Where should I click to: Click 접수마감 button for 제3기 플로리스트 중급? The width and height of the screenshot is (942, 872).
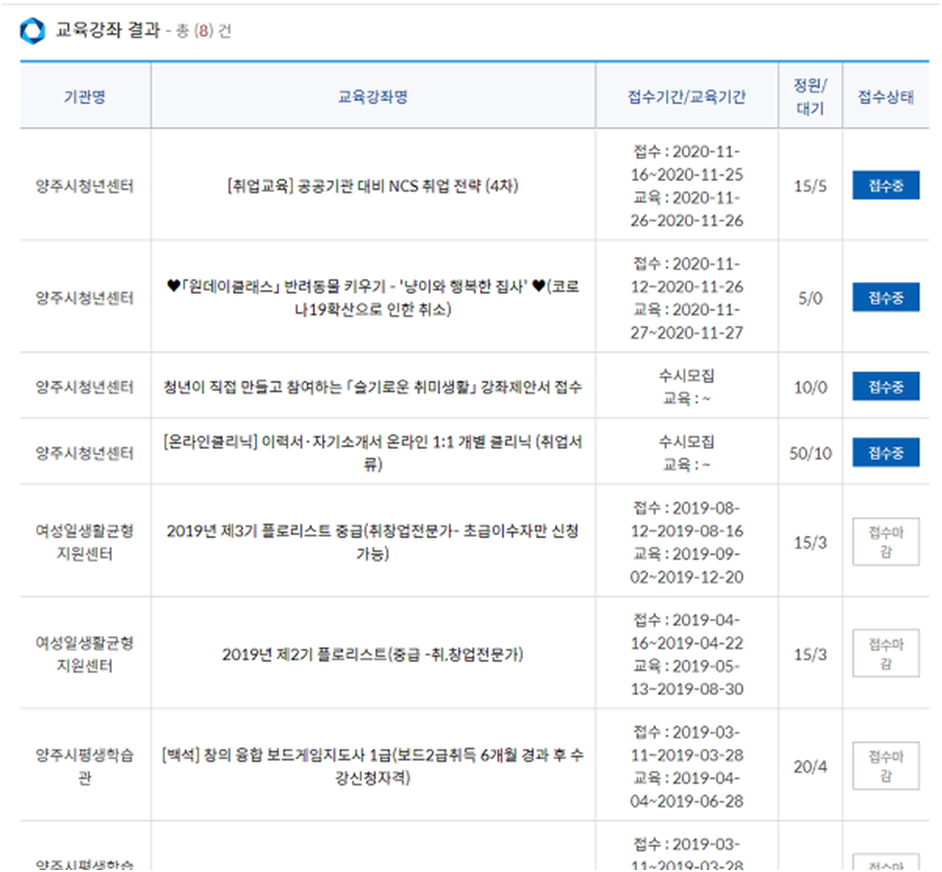pos(886,541)
